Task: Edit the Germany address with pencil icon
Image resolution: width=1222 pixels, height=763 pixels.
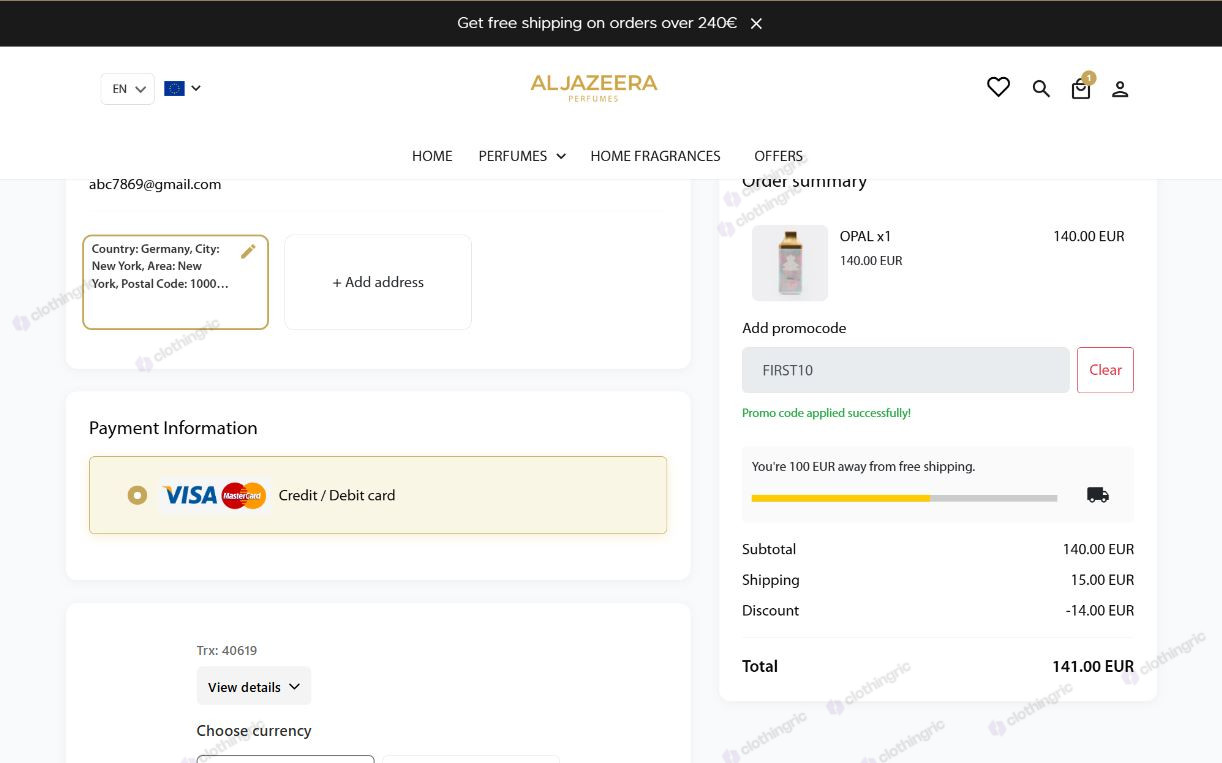Action: point(248,252)
